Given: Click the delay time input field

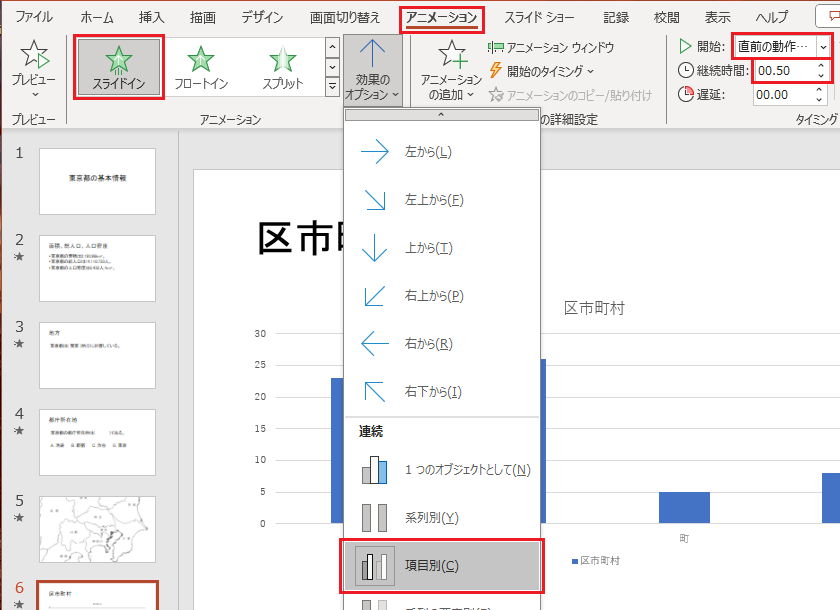Looking at the screenshot, I should (x=783, y=95).
